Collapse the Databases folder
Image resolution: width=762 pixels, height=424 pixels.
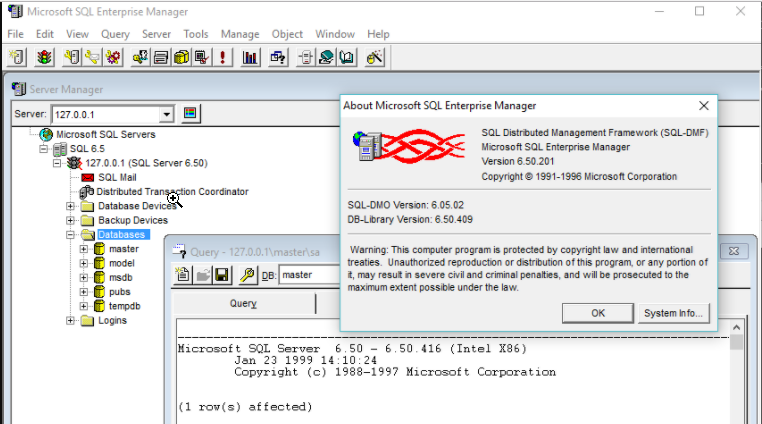tap(70, 235)
